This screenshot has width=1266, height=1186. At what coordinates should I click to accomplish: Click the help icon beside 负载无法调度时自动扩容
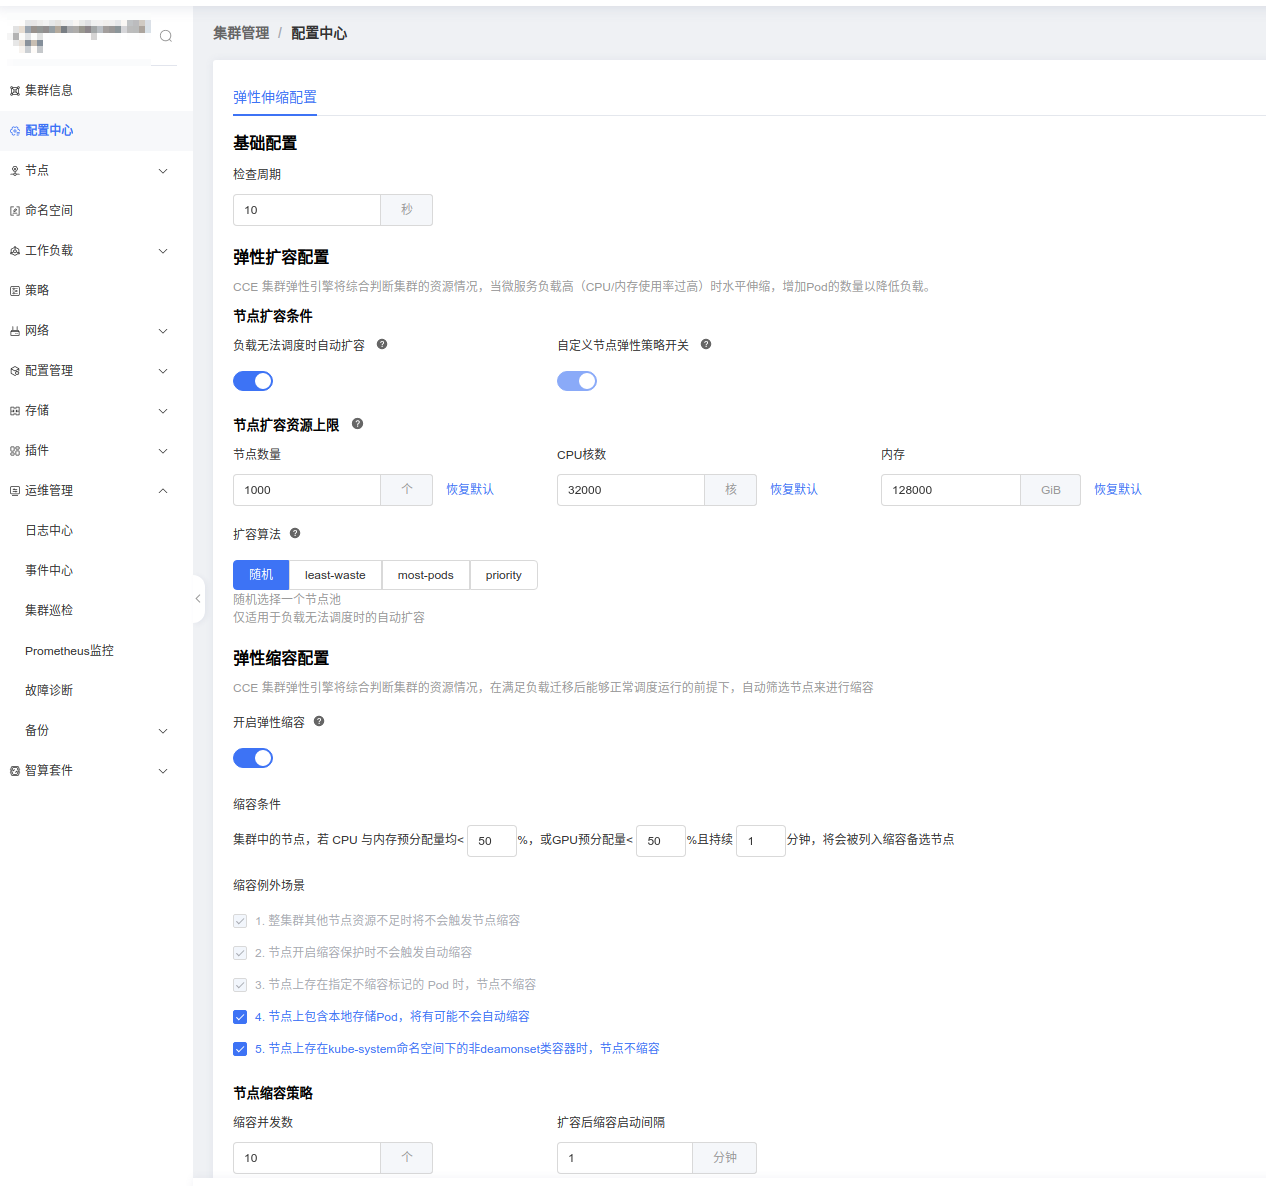(x=382, y=345)
